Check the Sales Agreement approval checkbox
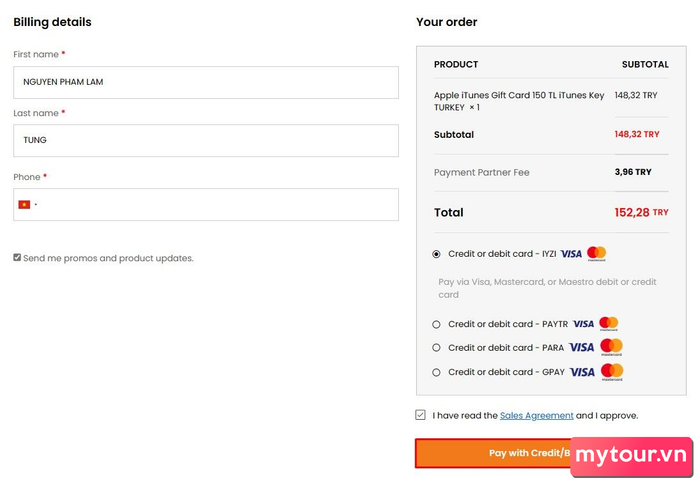The width and height of the screenshot is (700, 486). [420, 415]
